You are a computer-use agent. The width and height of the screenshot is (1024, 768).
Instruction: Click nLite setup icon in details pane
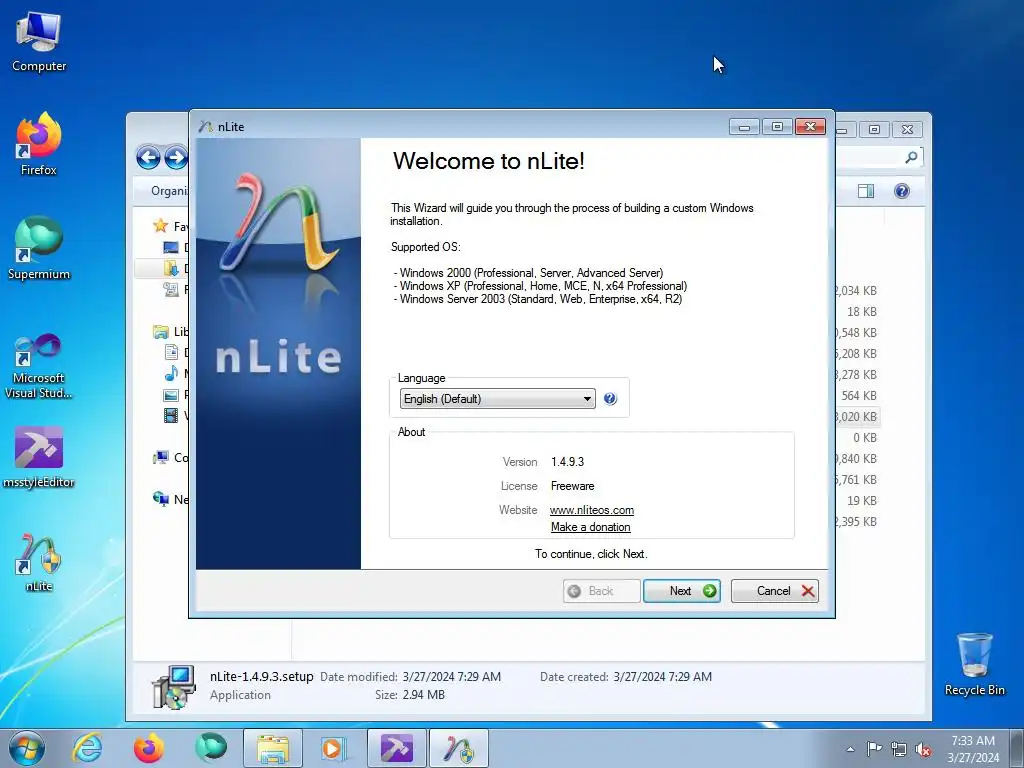[x=174, y=687]
